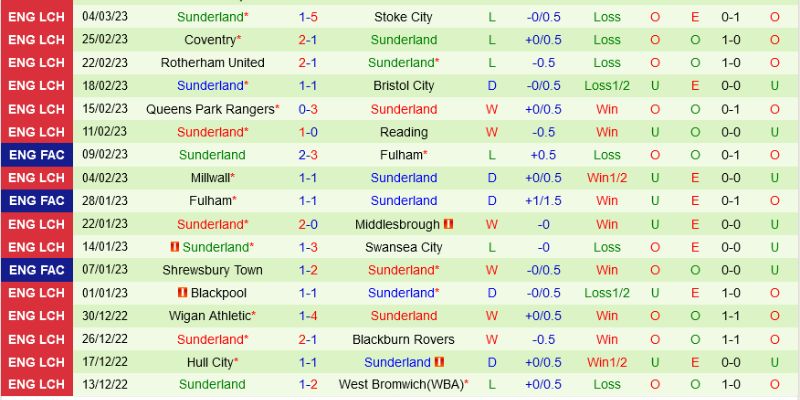Open the 0-3 Queens Park Rangers score
Viewport: 800px width, 400px height.
(x=308, y=109)
